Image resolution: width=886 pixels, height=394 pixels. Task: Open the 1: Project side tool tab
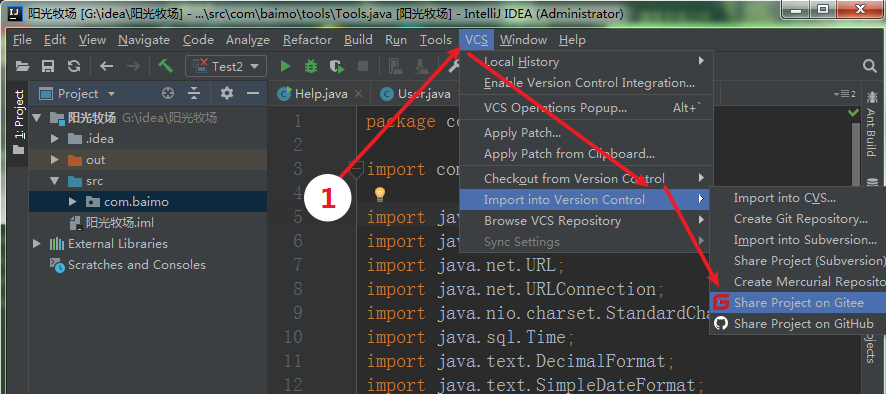pyautogui.click(x=19, y=122)
